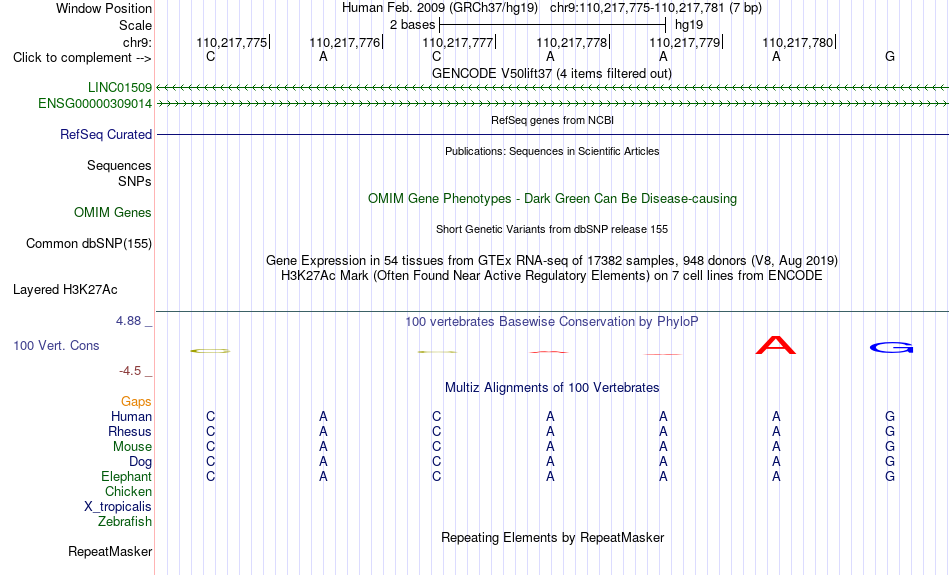Select the Chicken species row label

click(128, 491)
